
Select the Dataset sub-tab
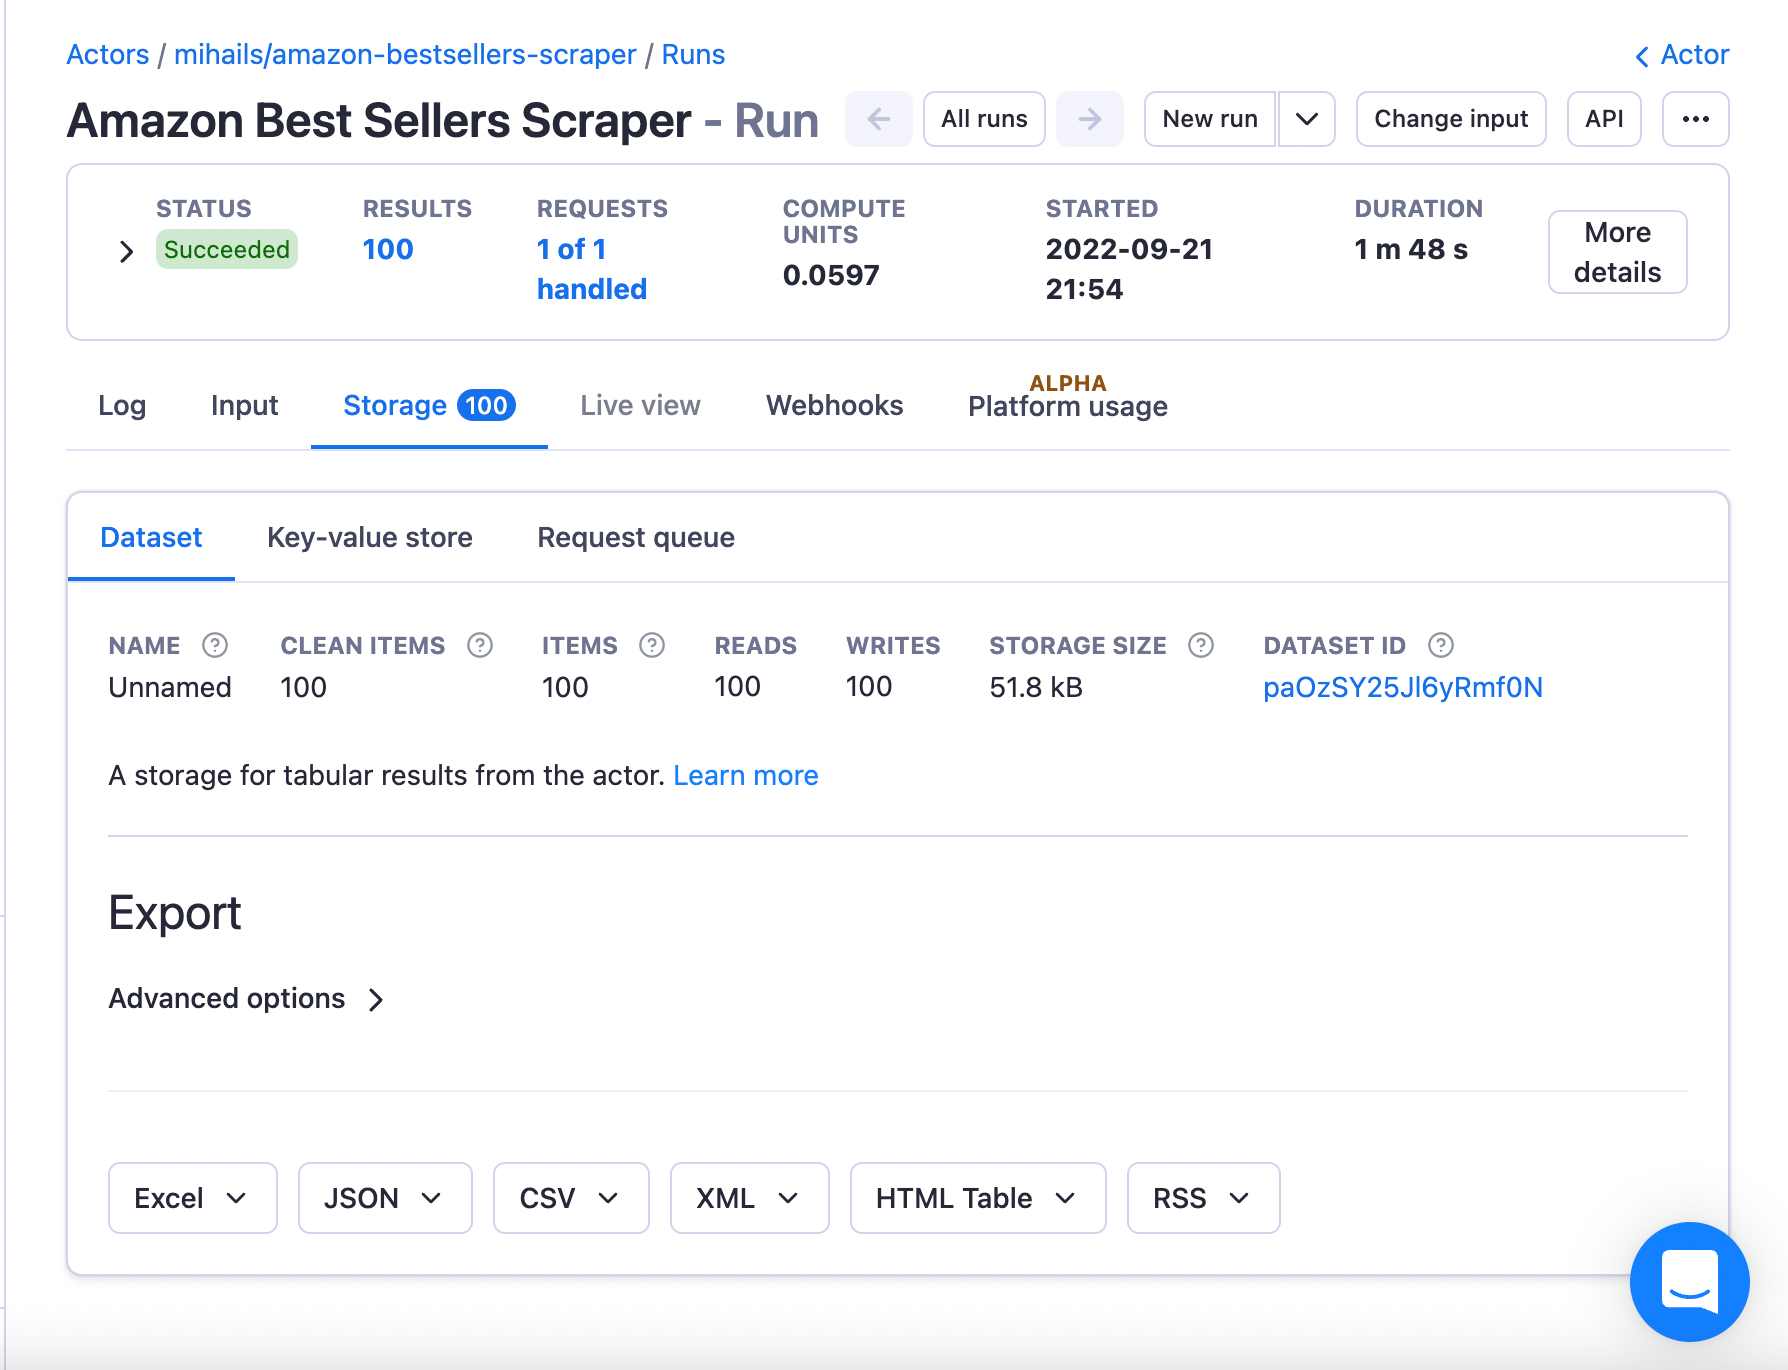pyautogui.click(x=151, y=538)
